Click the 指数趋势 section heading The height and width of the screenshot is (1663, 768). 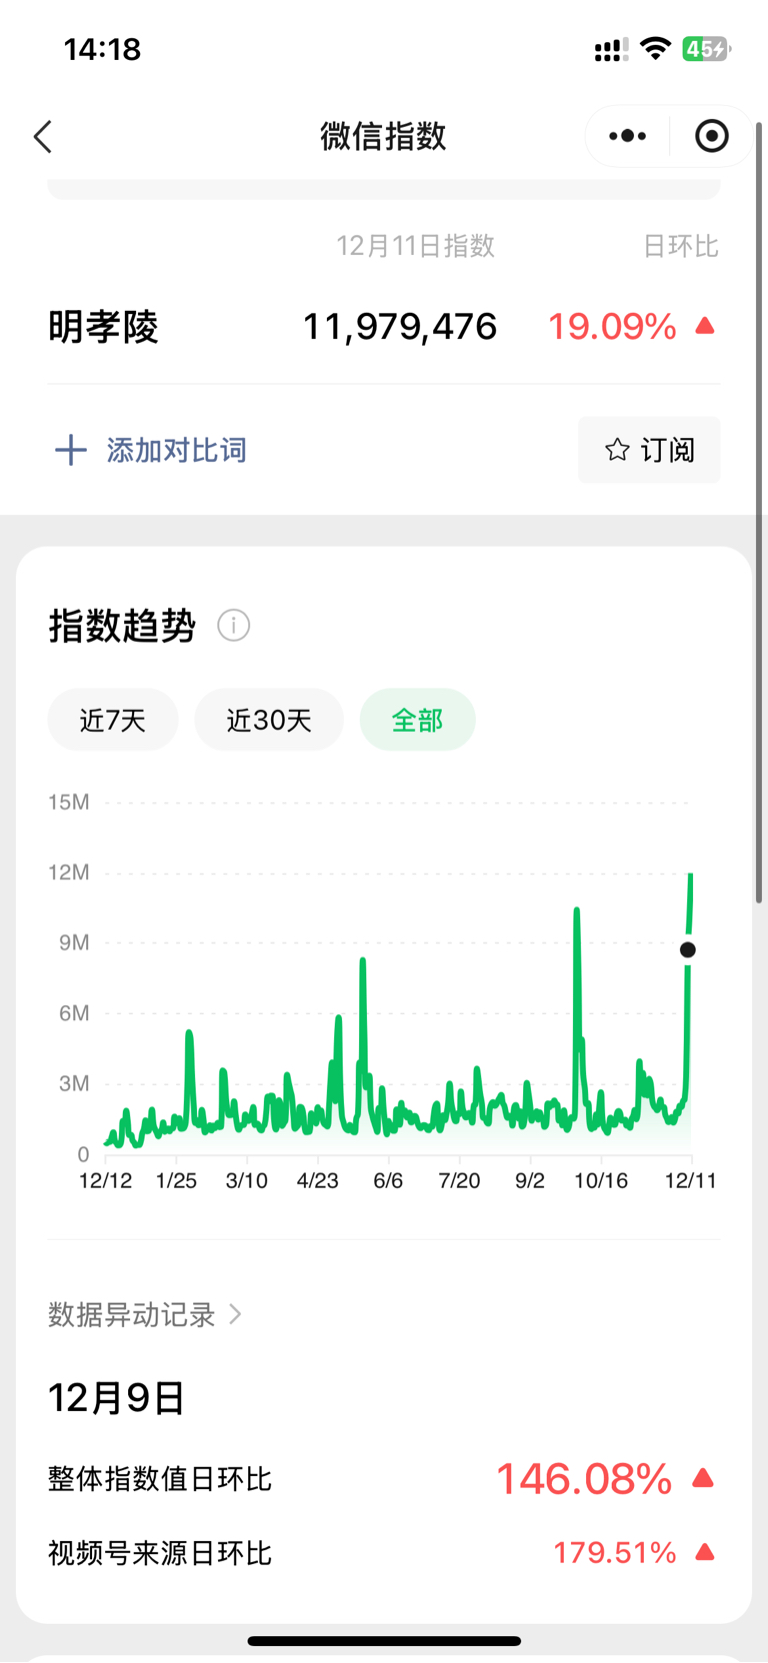pos(122,626)
